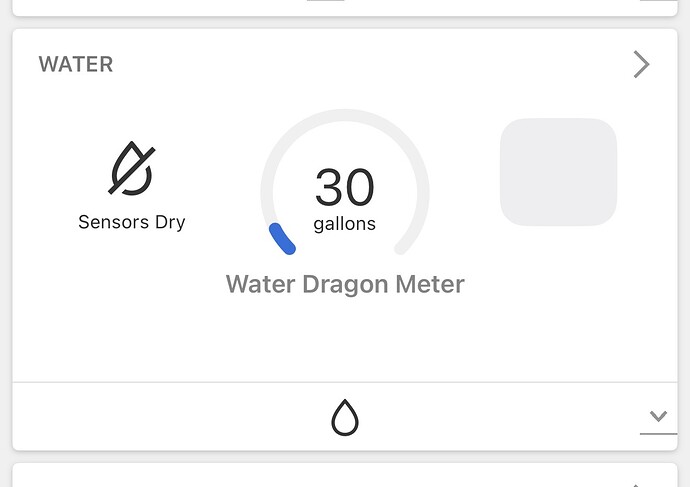The width and height of the screenshot is (690, 487).
Task: Tap the up chevron on the next card
Action: (636, 485)
